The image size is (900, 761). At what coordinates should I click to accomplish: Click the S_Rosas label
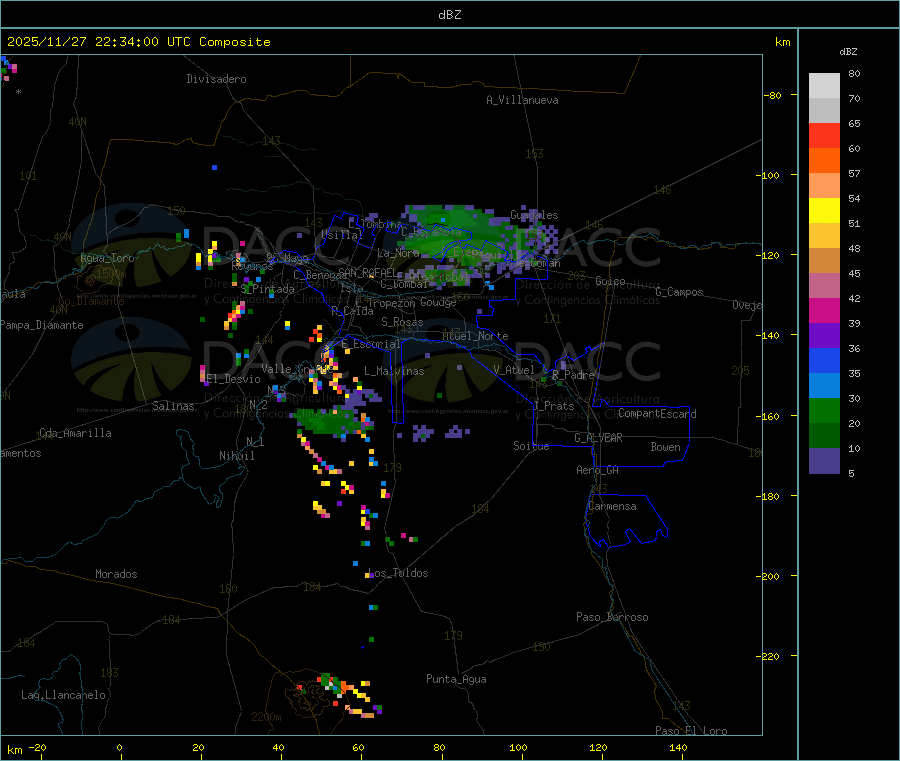402,322
